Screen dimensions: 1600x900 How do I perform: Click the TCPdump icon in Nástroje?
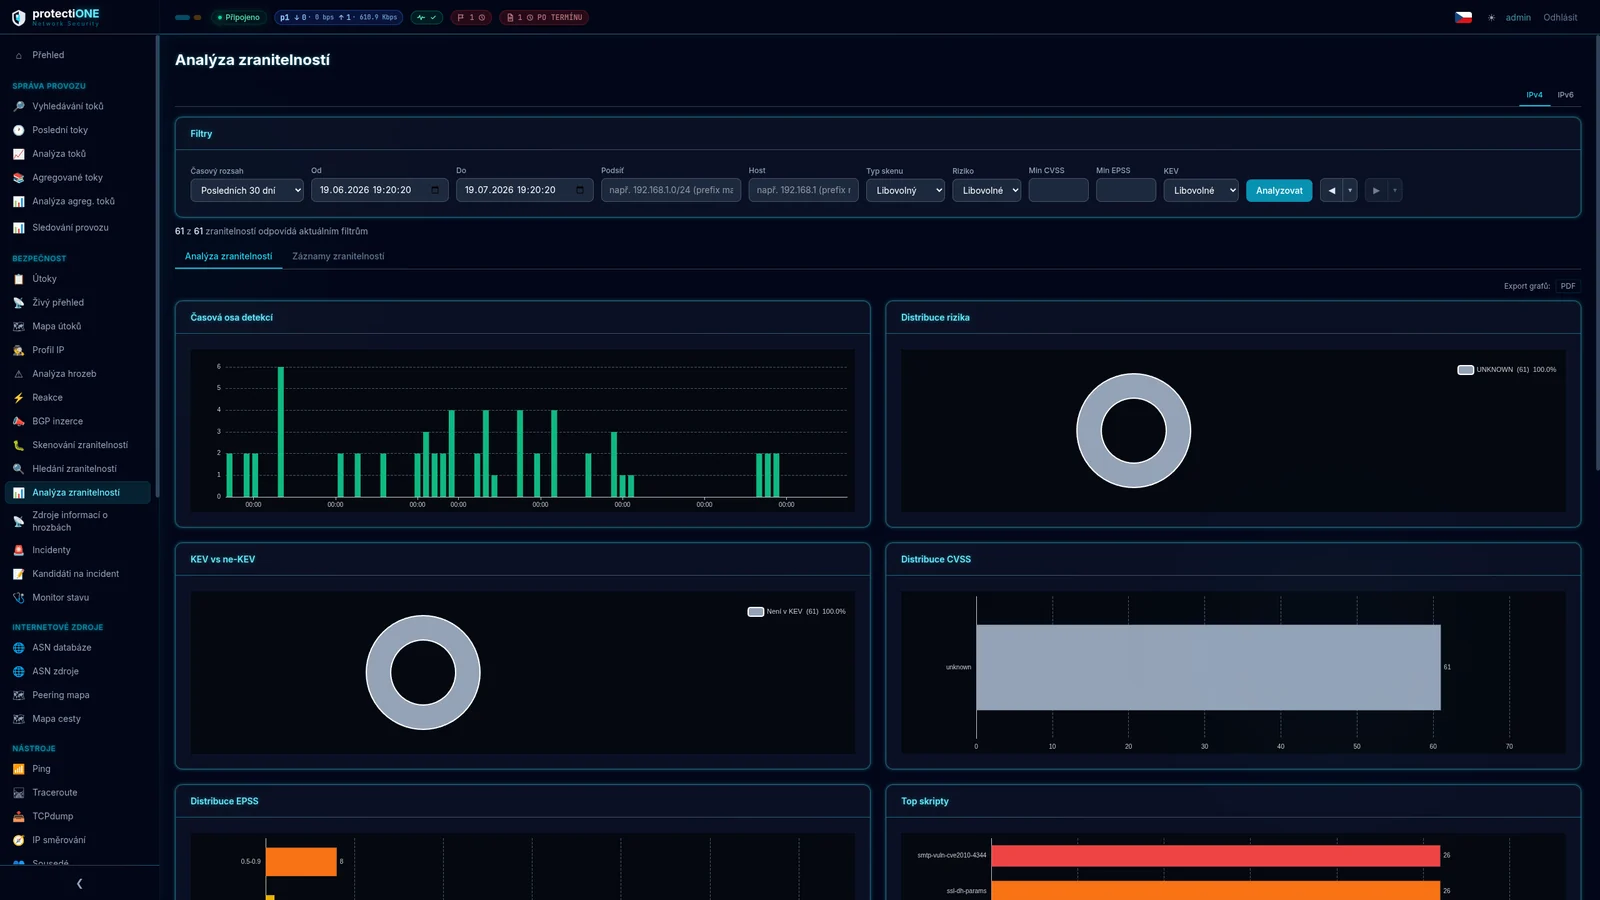[18, 817]
